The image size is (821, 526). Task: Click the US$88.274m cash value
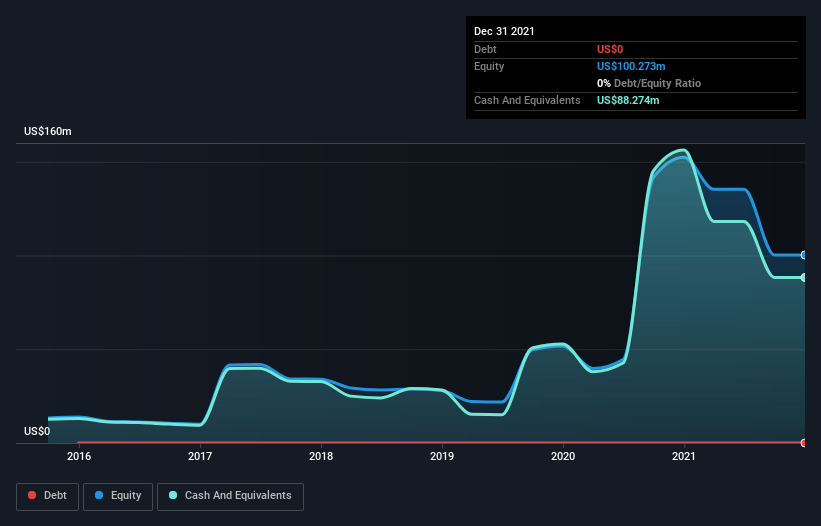coord(628,100)
